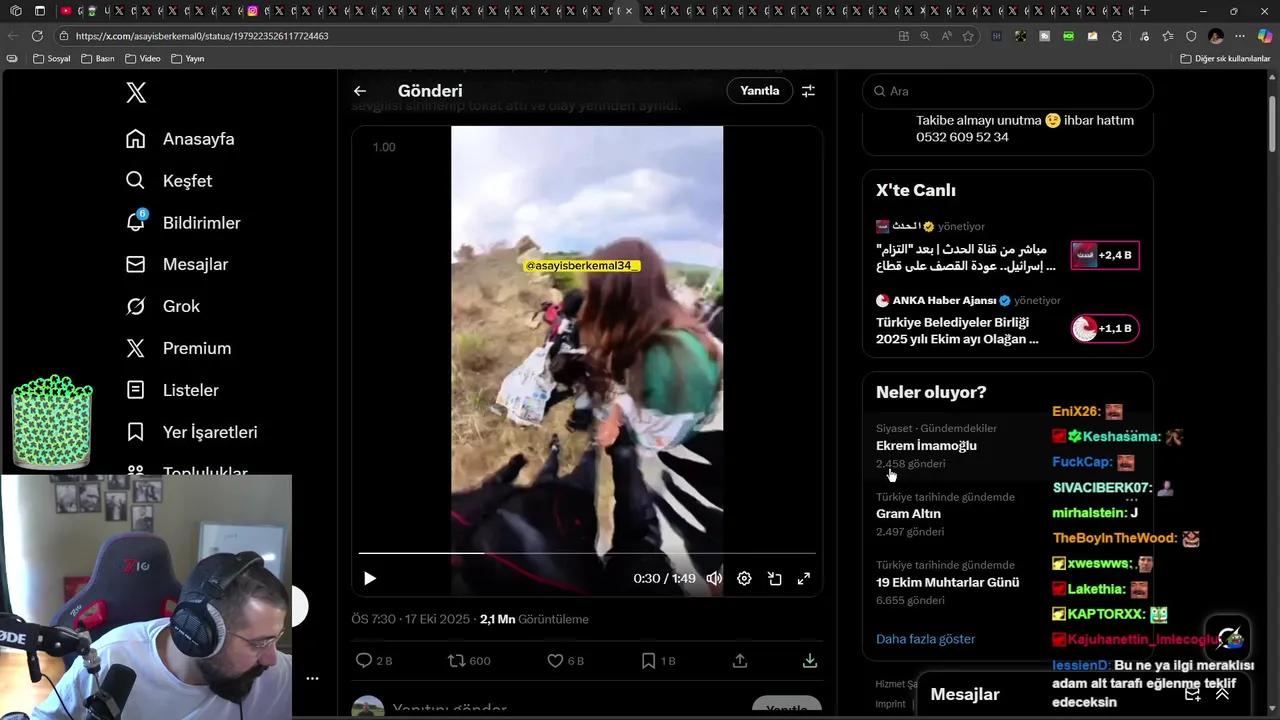
Task: Click the Ara search field
Action: pyautogui.click(x=1007, y=91)
